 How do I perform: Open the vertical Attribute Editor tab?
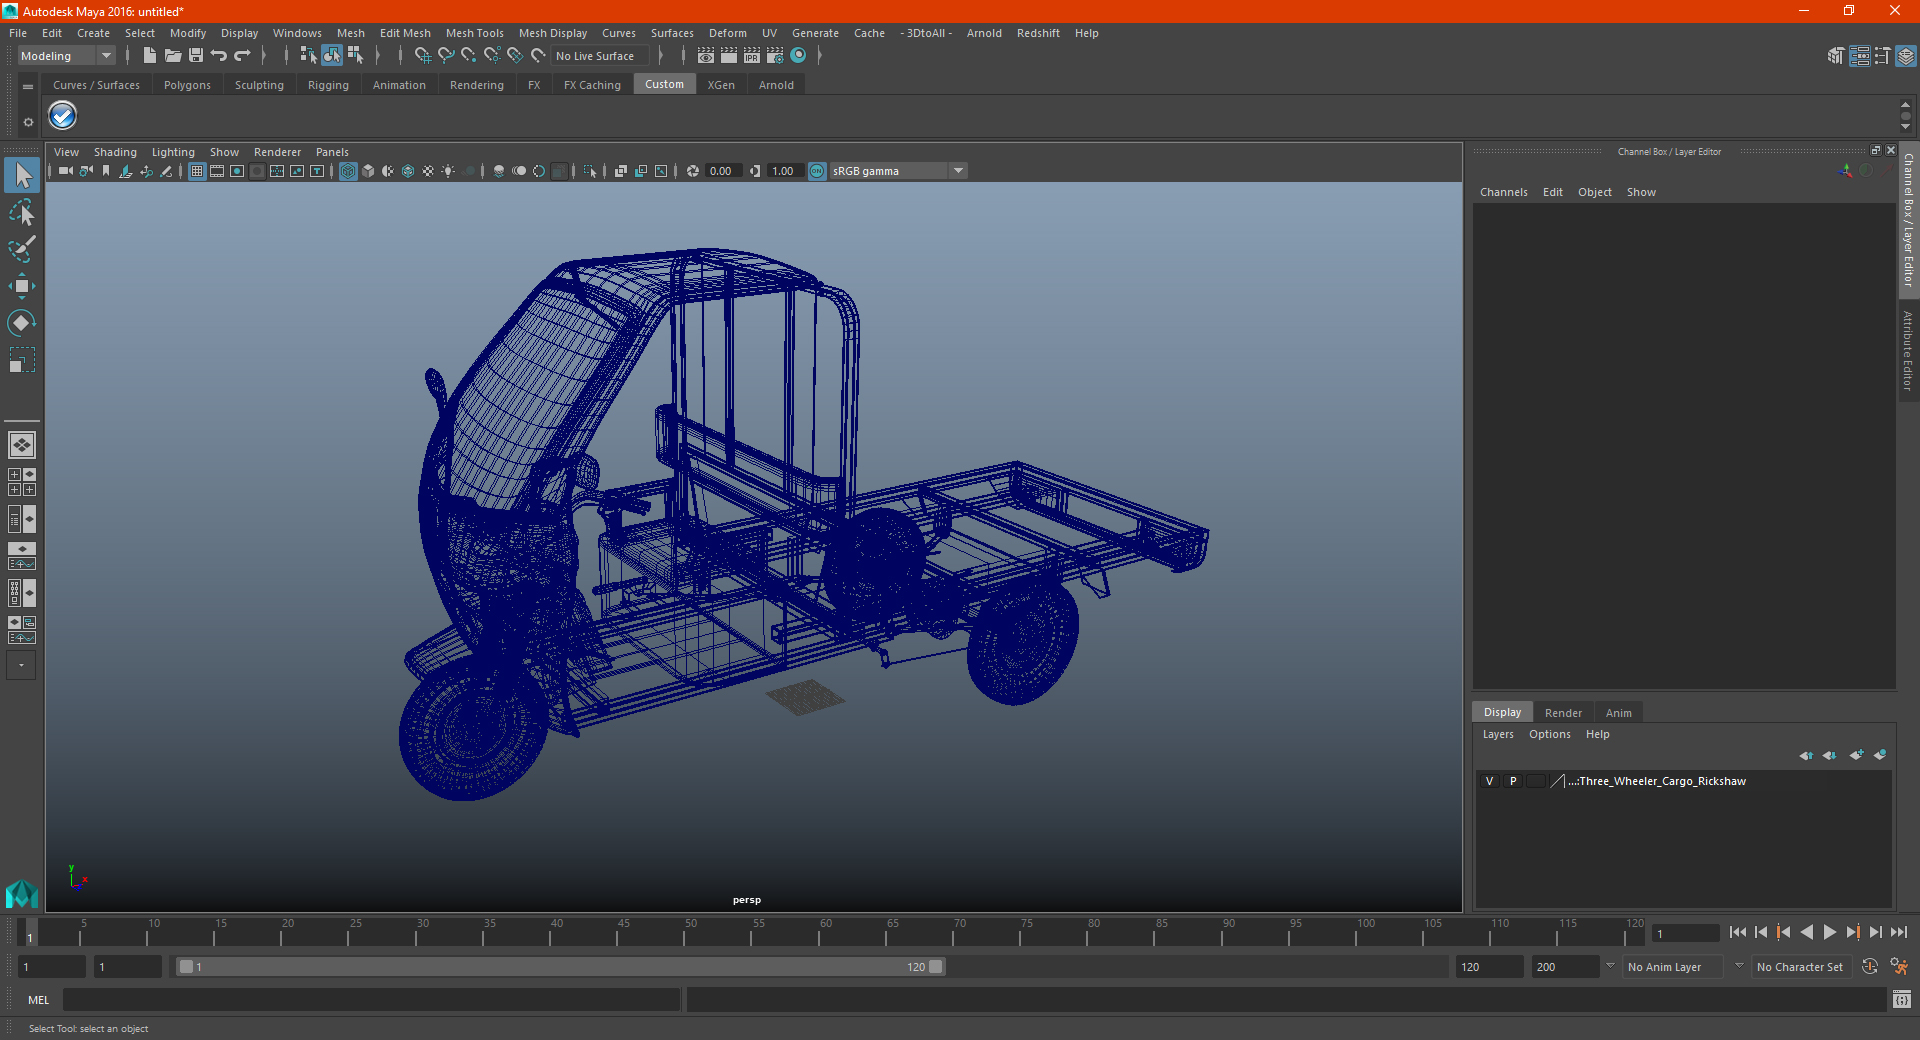click(x=1908, y=350)
